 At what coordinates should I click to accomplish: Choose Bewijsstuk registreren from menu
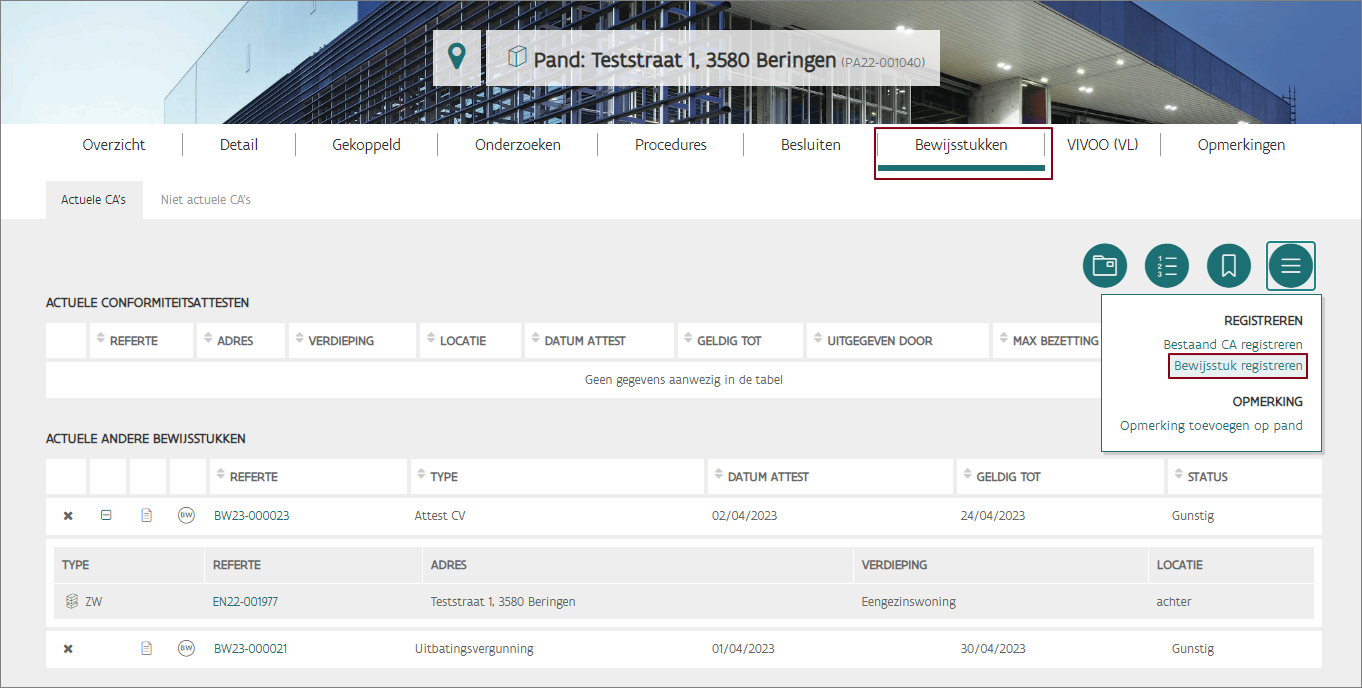pyautogui.click(x=1238, y=366)
